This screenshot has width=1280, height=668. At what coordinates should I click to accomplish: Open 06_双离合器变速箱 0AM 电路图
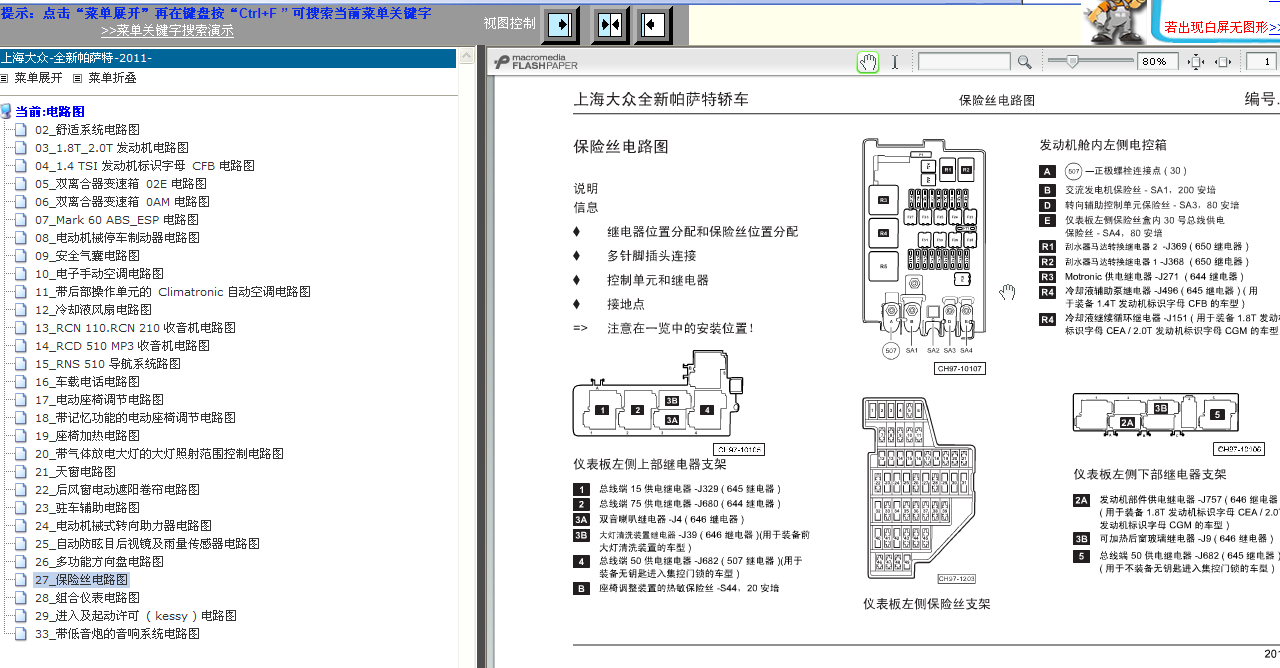pyautogui.click(x=122, y=202)
